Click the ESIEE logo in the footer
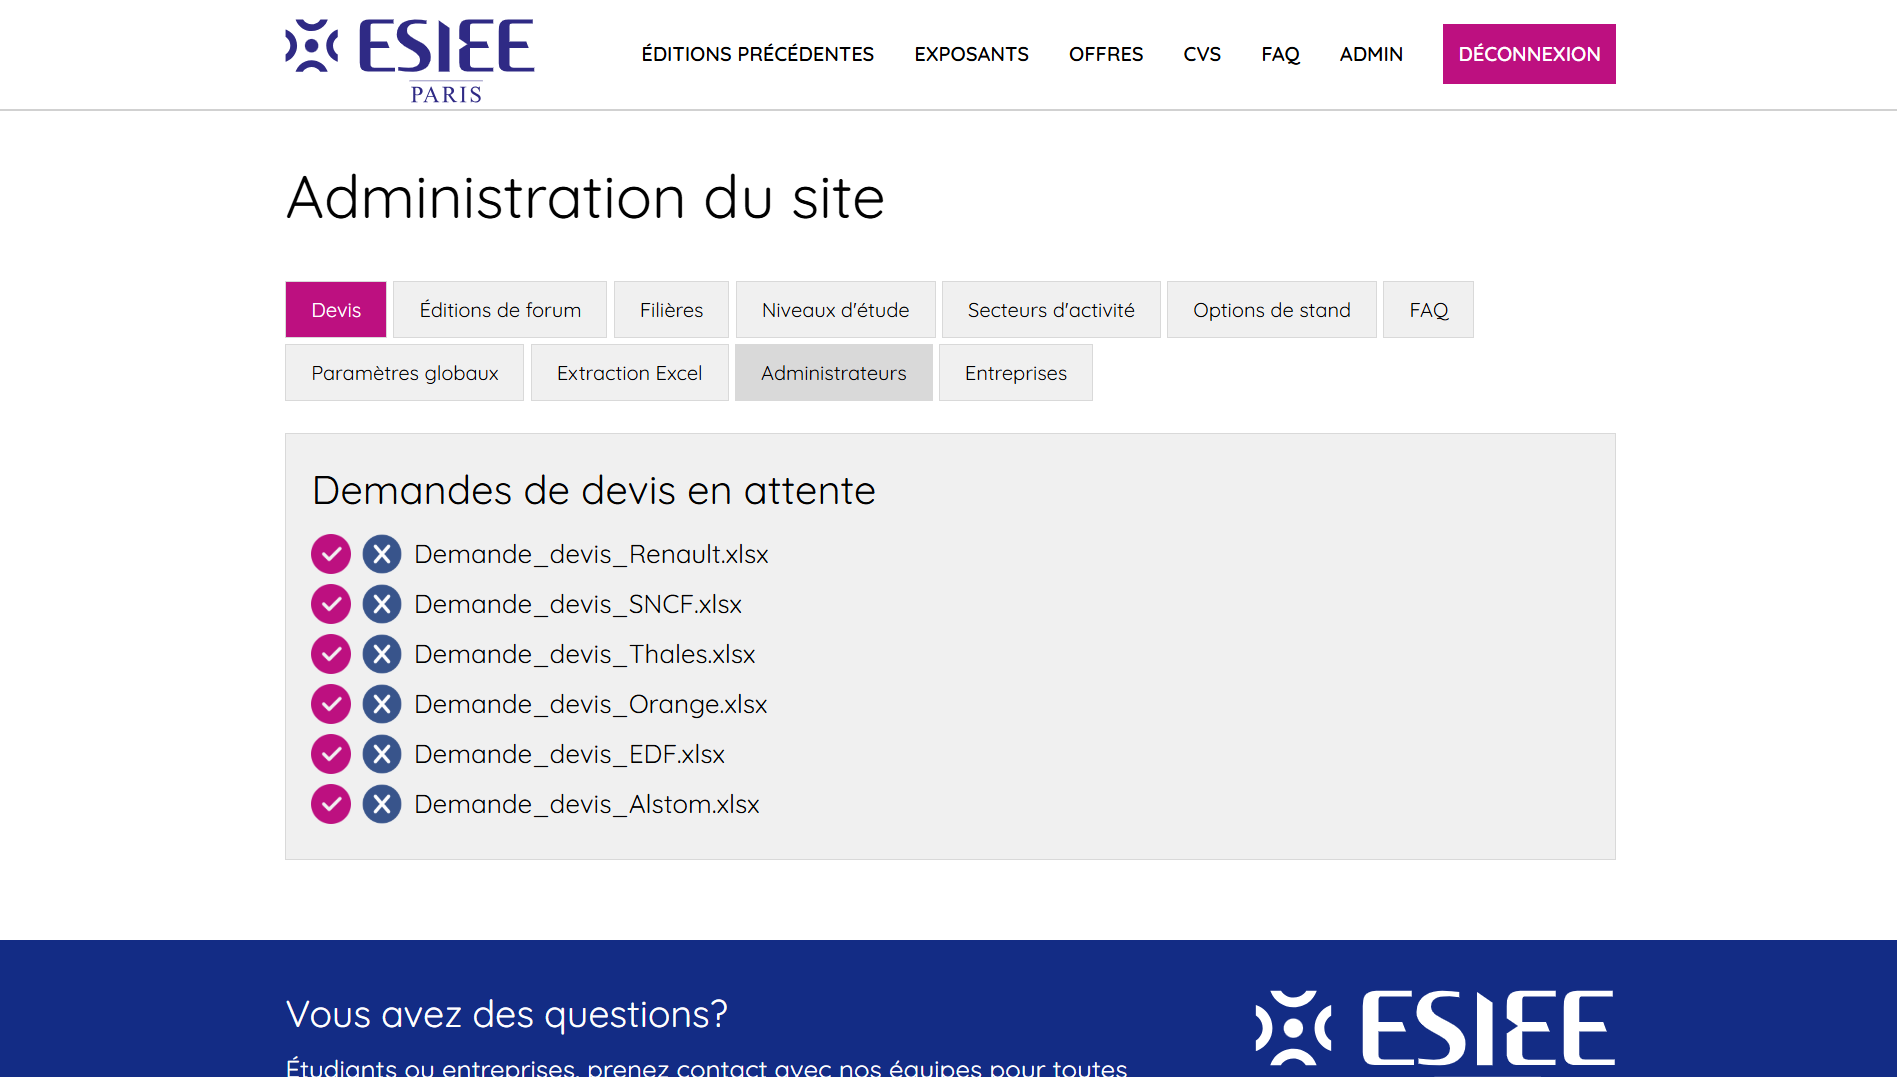 pyautogui.click(x=1430, y=1025)
